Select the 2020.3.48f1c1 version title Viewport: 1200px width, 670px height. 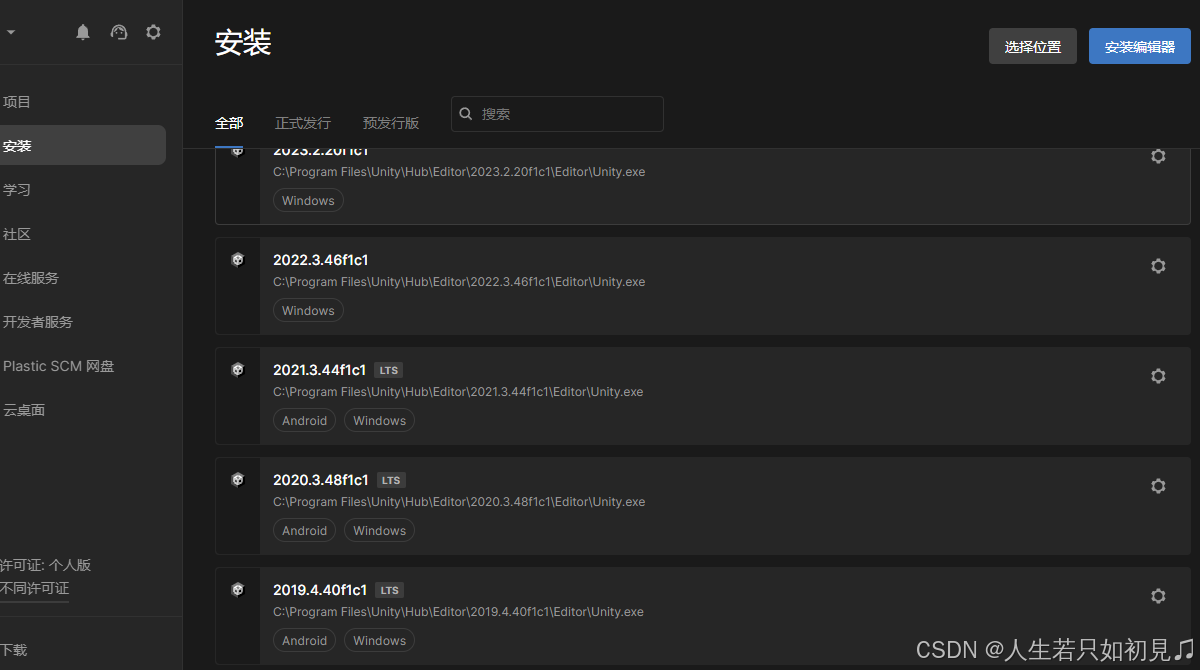(321, 480)
